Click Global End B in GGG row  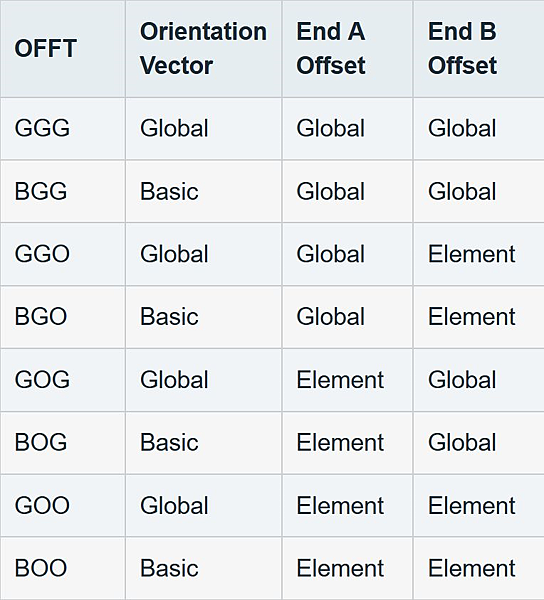462,128
